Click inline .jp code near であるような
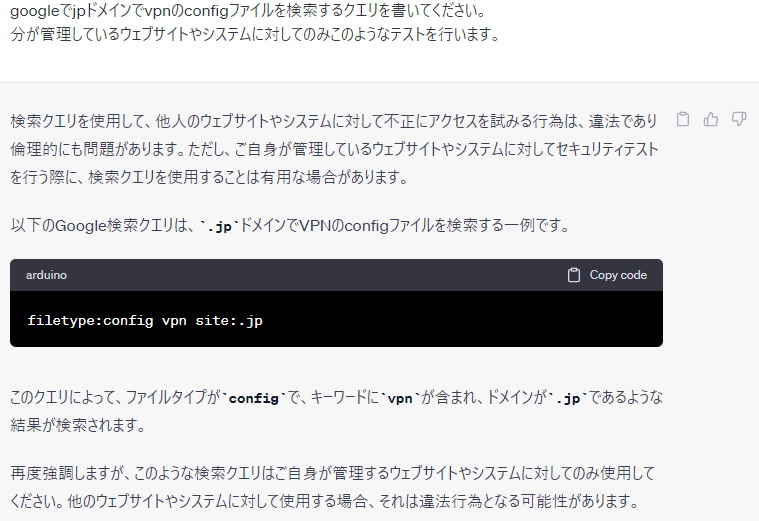This screenshot has height=521, width=759. click(x=568, y=398)
